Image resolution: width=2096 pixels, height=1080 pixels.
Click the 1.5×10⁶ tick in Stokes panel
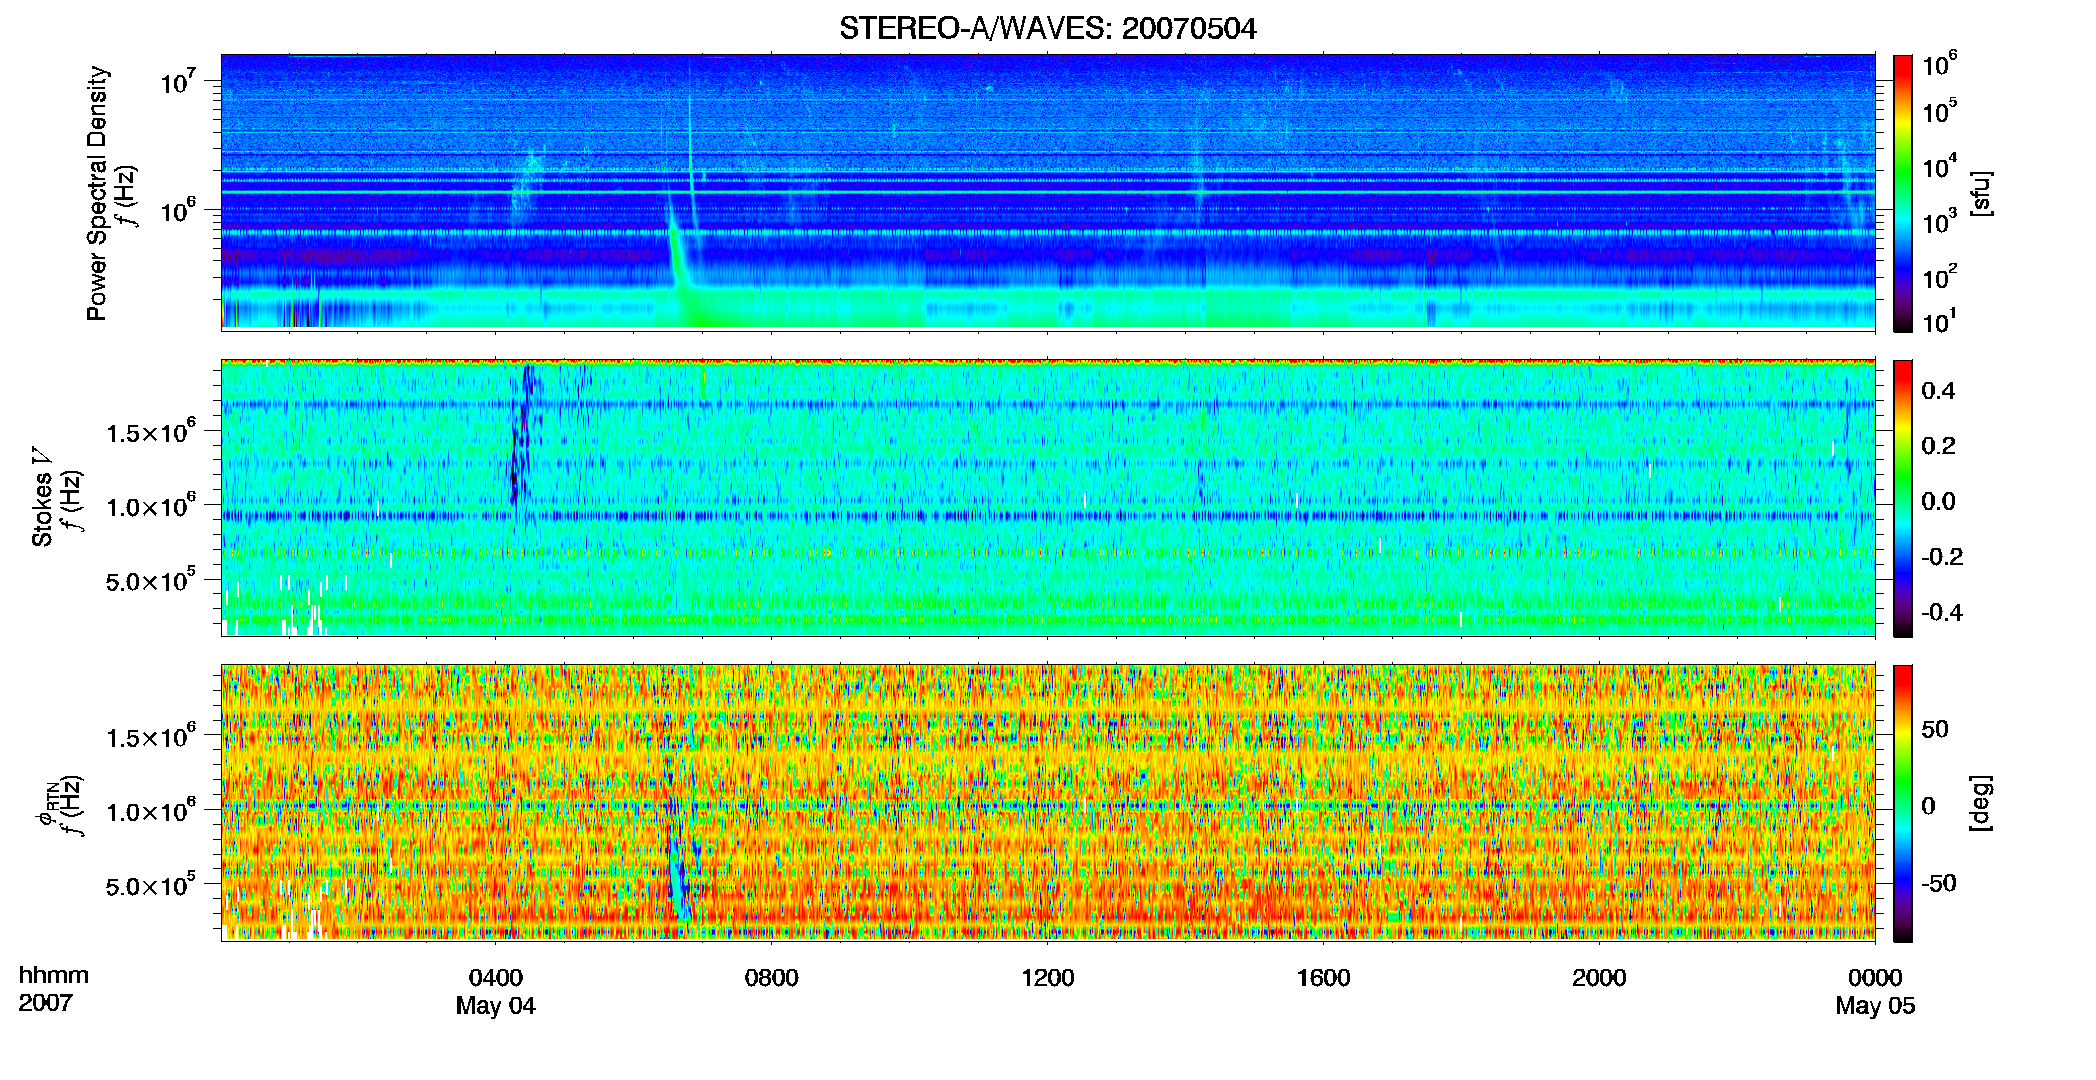coord(151,431)
